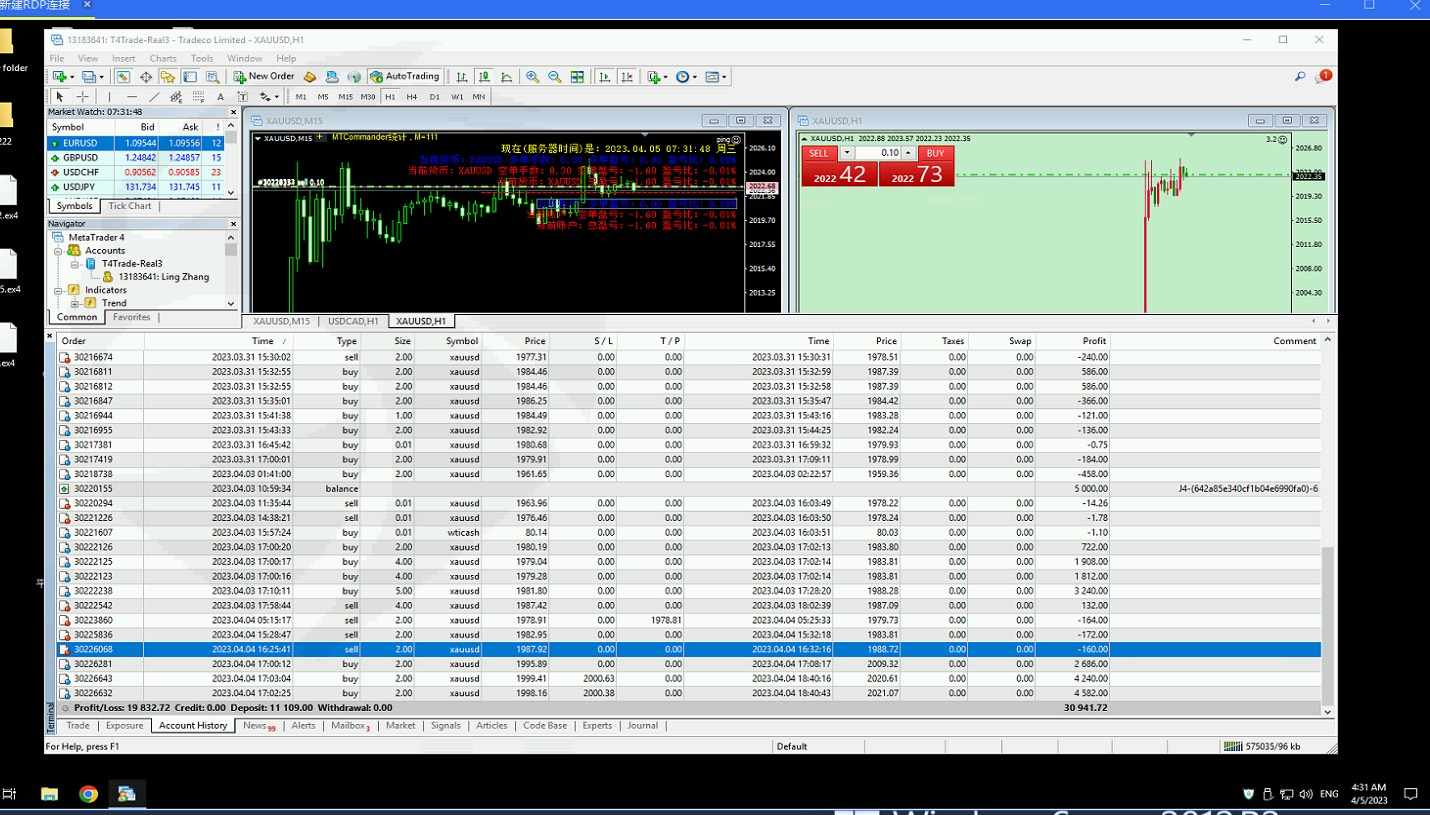Open volume dropdown next to SELL

[x=847, y=153]
